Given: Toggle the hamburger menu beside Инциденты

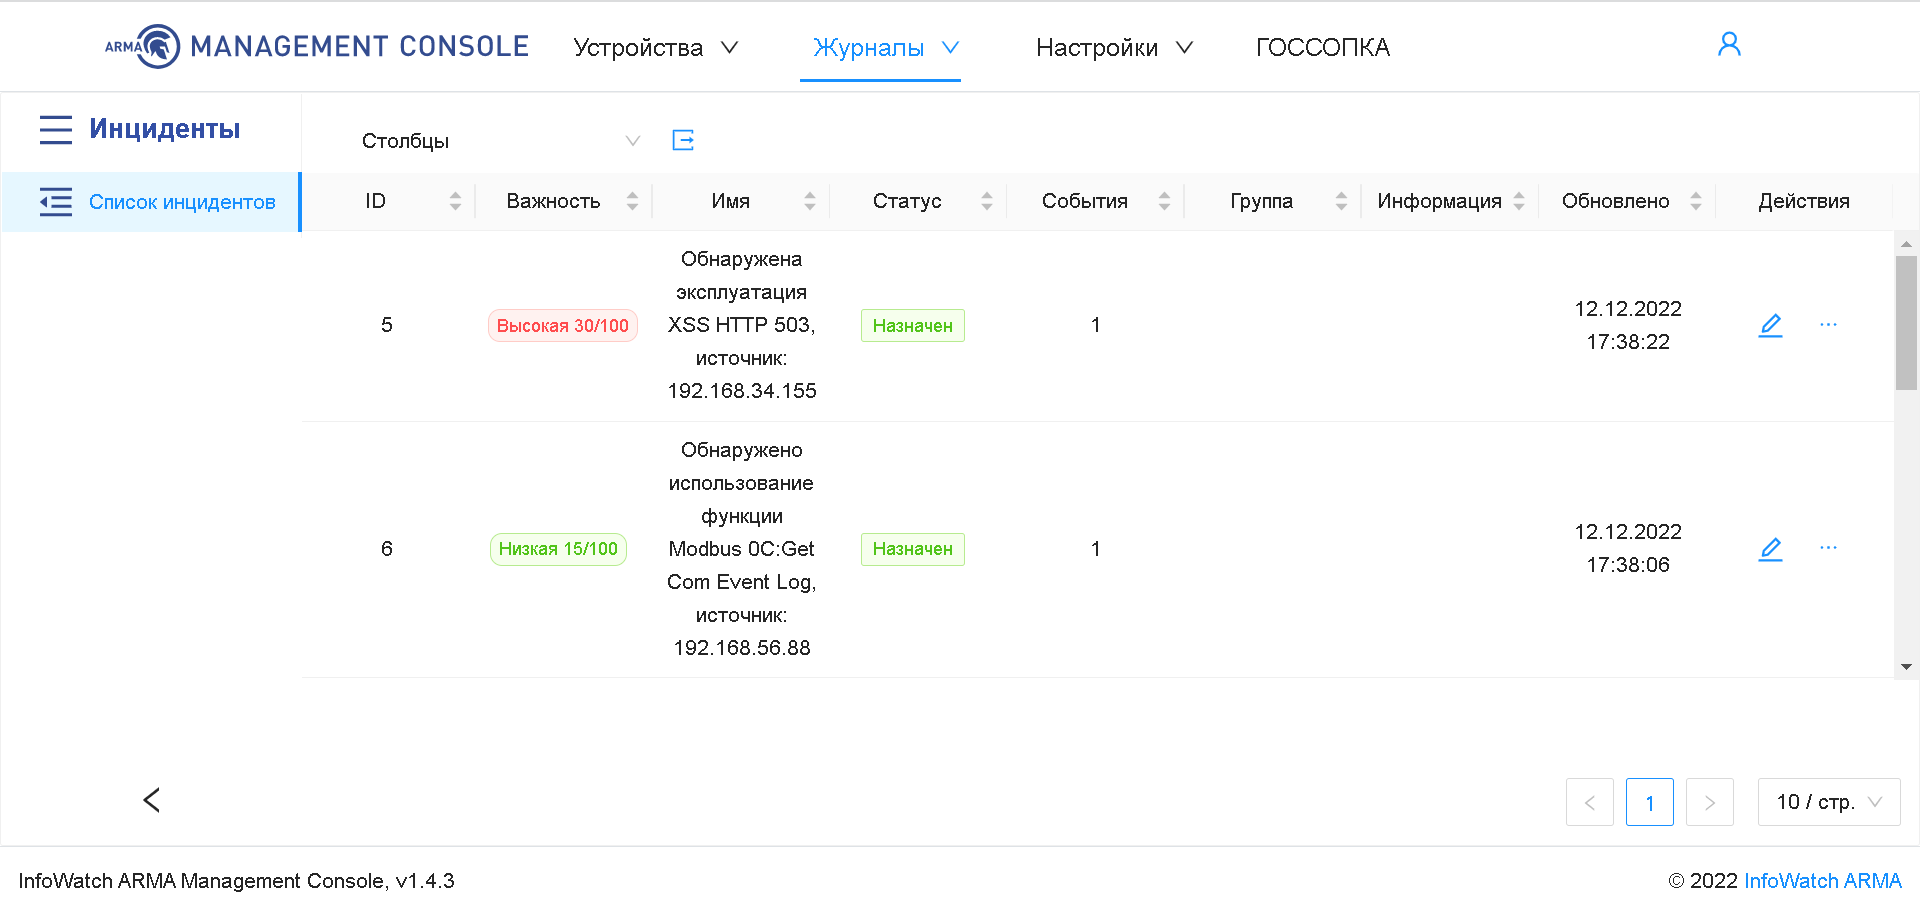Looking at the screenshot, I should (56, 129).
